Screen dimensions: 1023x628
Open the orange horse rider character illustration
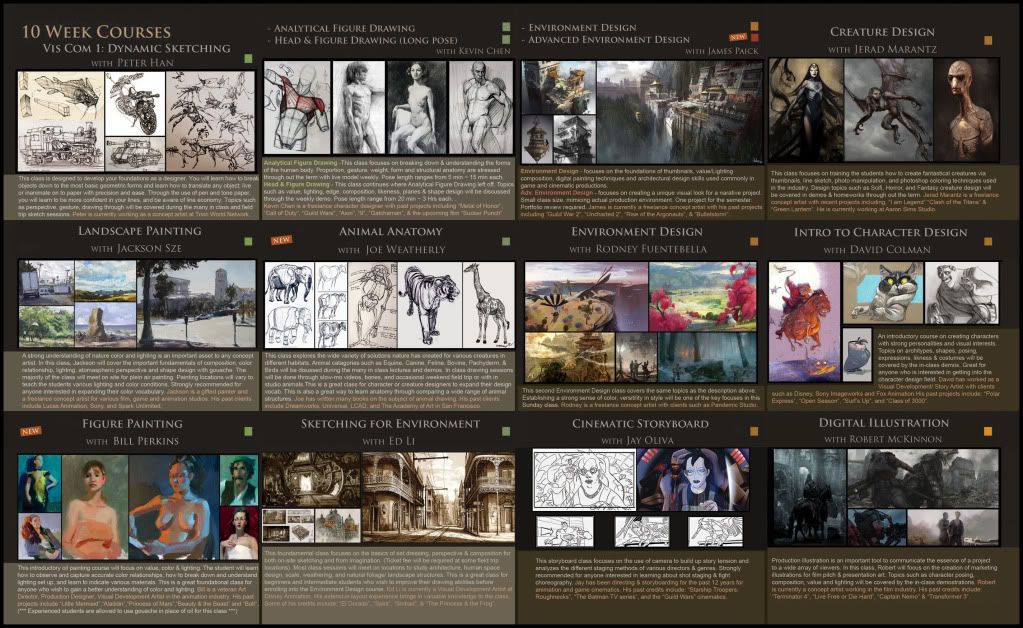(x=804, y=321)
